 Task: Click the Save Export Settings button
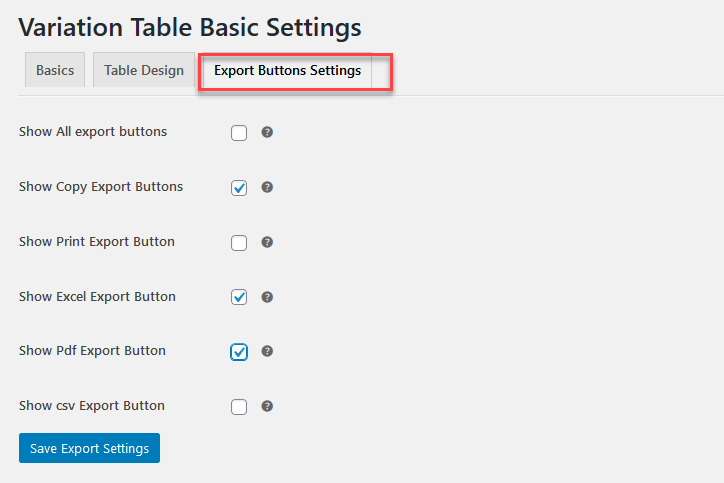[x=89, y=448]
